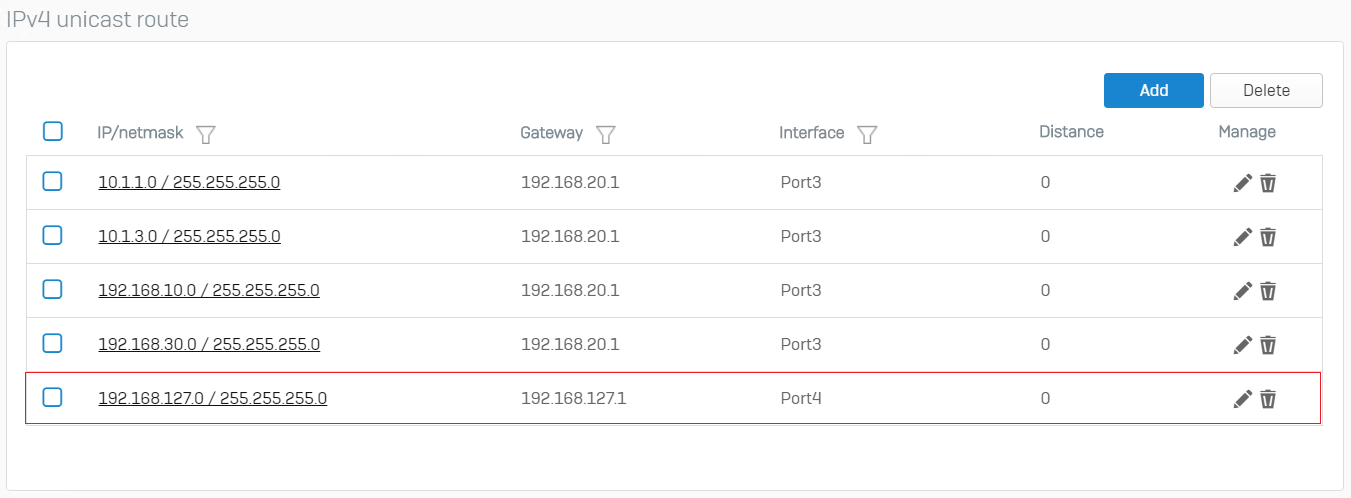Select the checkbox for route 192.168.127.0
Viewport: 1351px width, 498px height.
point(53,398)
